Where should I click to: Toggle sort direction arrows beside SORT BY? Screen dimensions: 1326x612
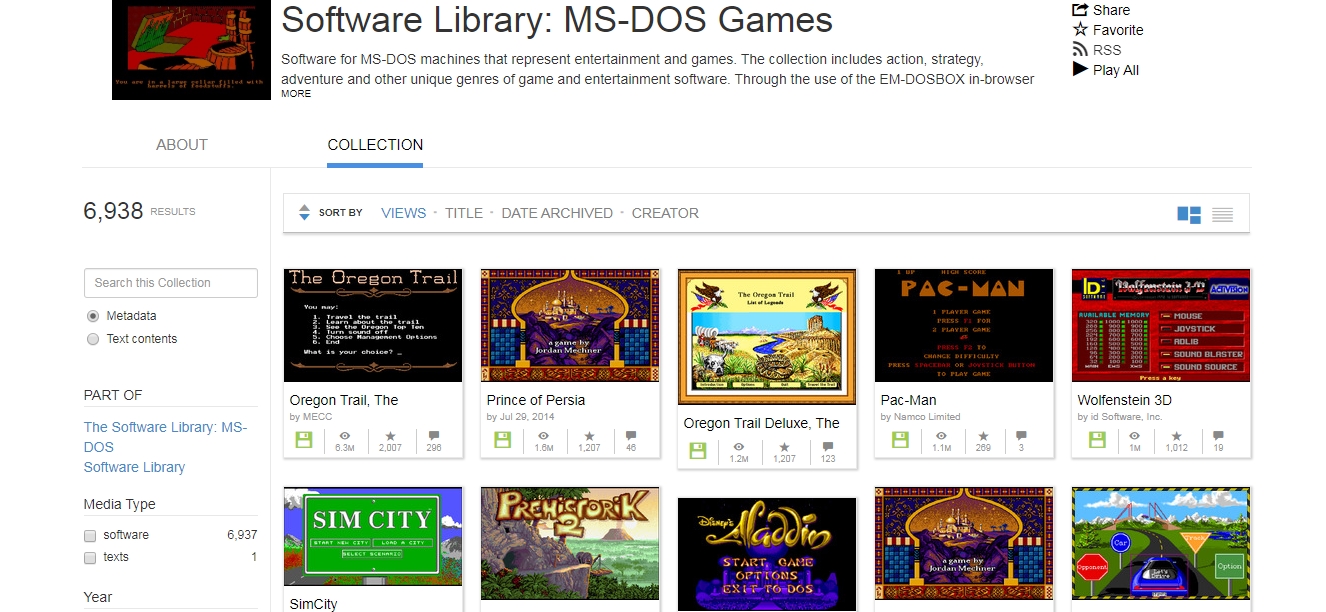305,213
